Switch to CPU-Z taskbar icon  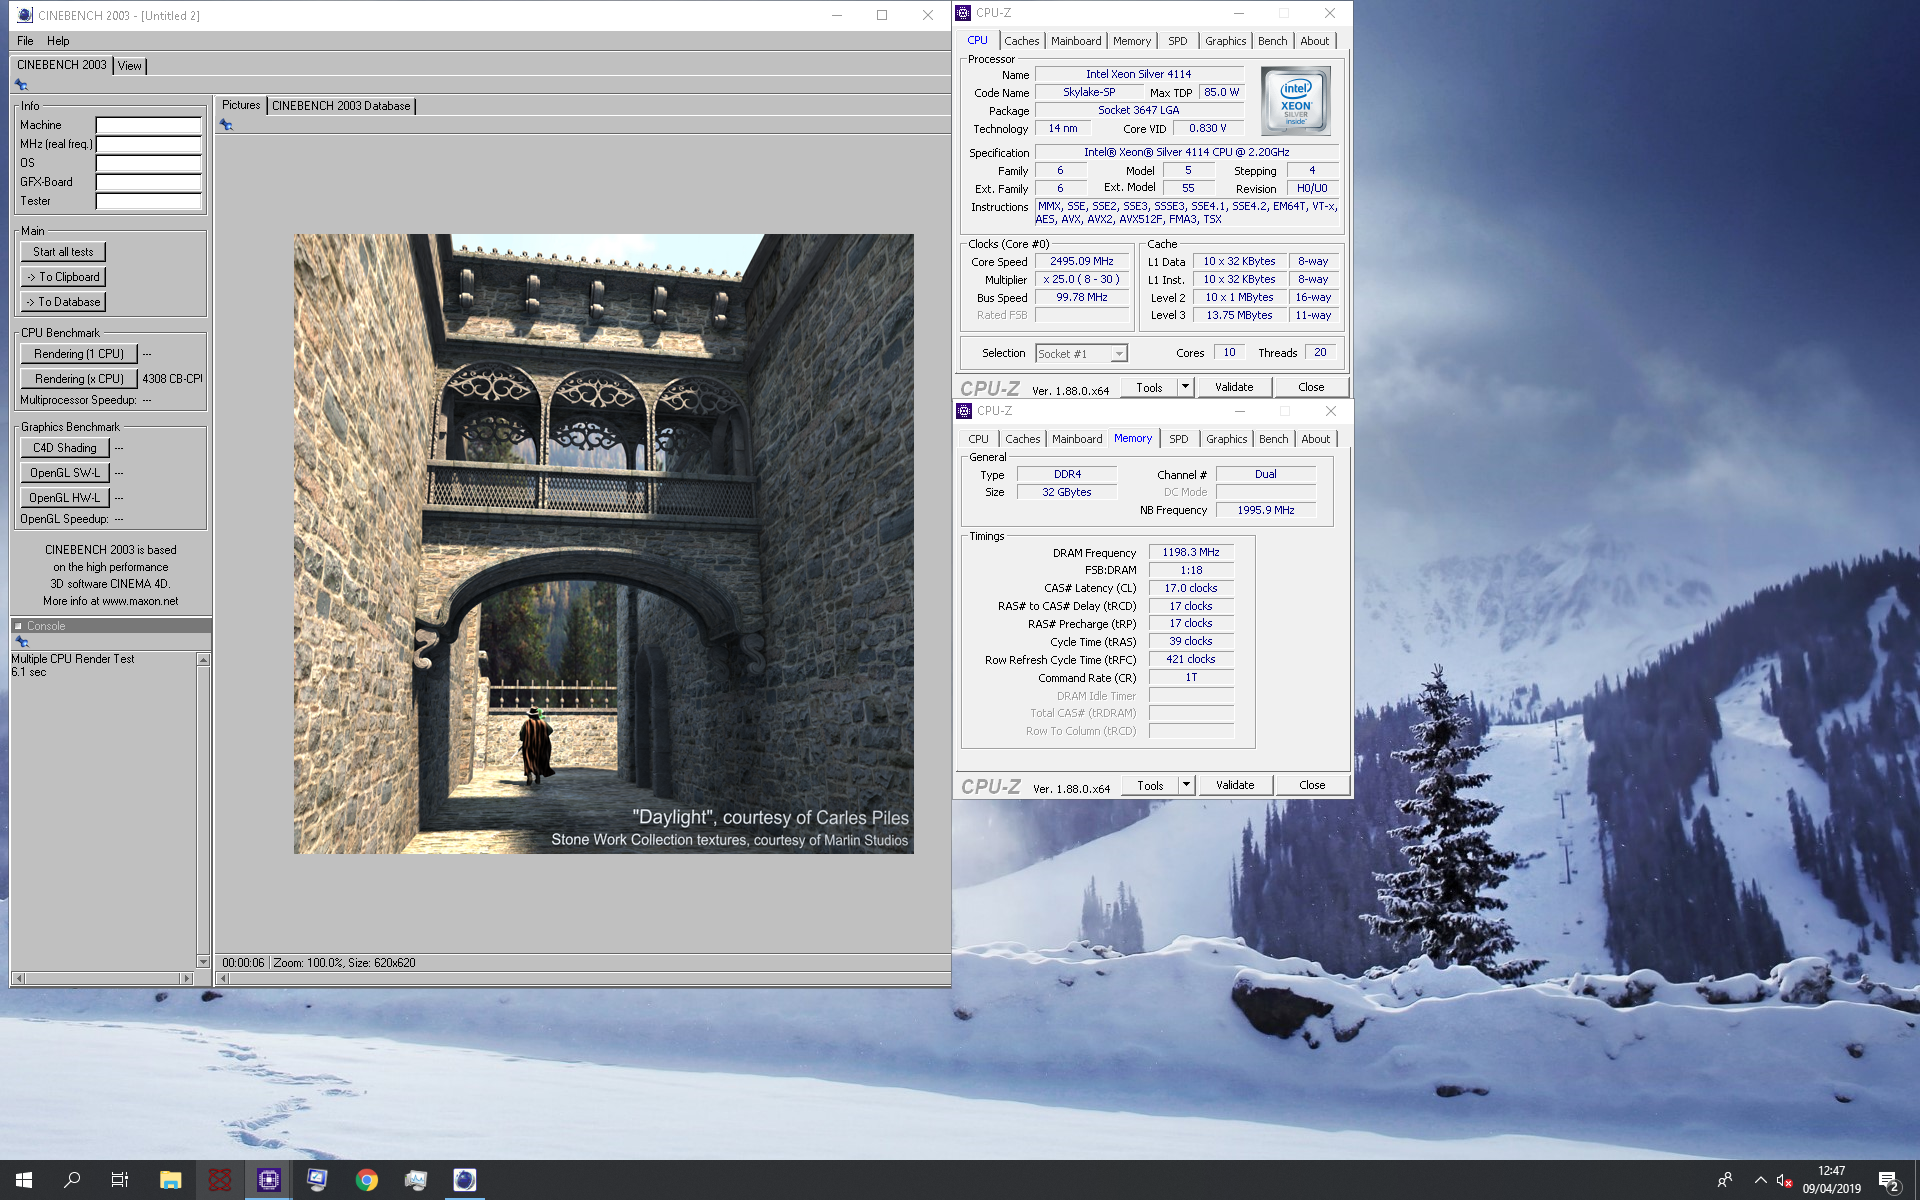pos(268,1180)
